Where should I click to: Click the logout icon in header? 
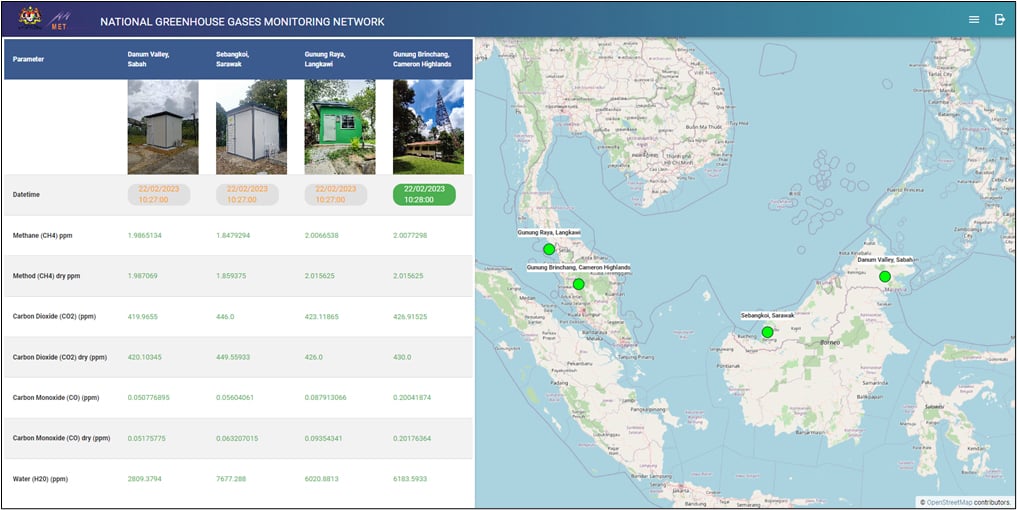(999, 20)
